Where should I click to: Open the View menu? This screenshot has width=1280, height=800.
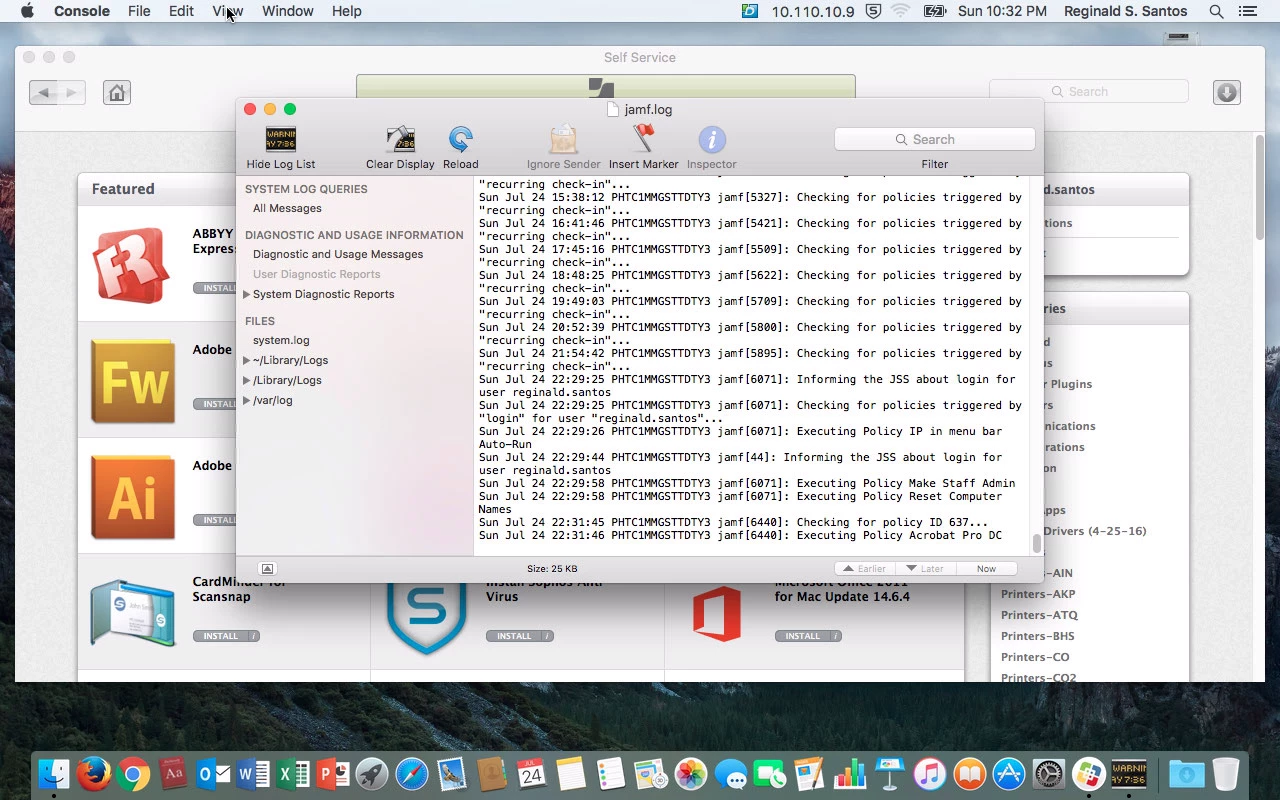point(228,11)
